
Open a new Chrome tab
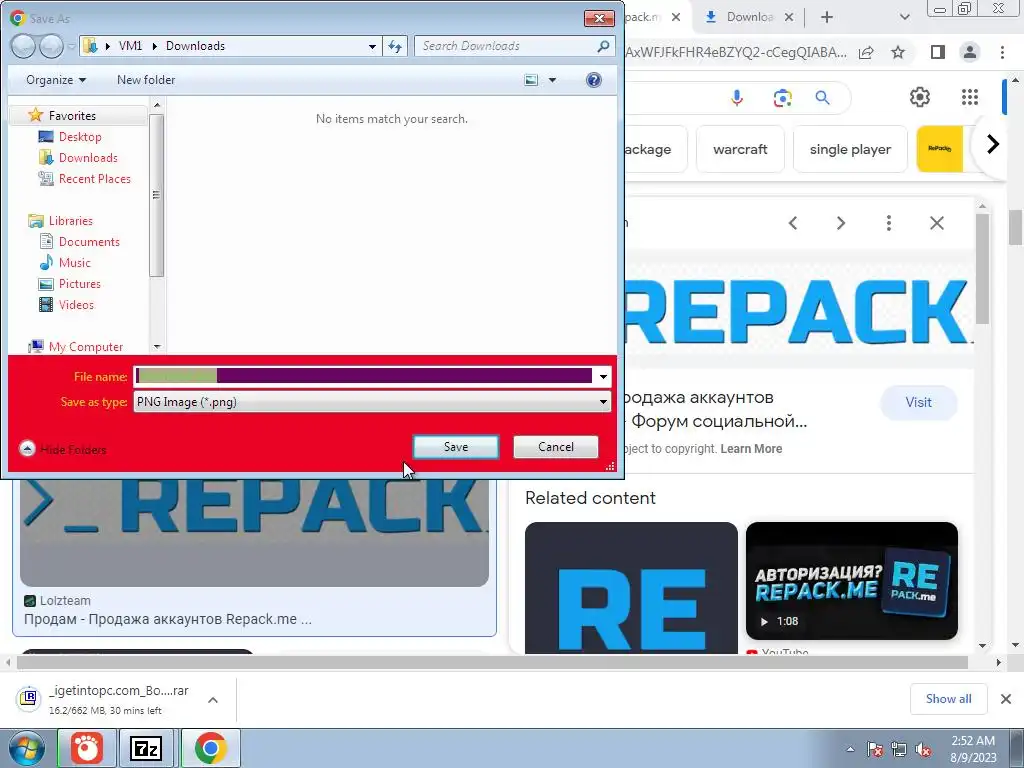point(827,17)
